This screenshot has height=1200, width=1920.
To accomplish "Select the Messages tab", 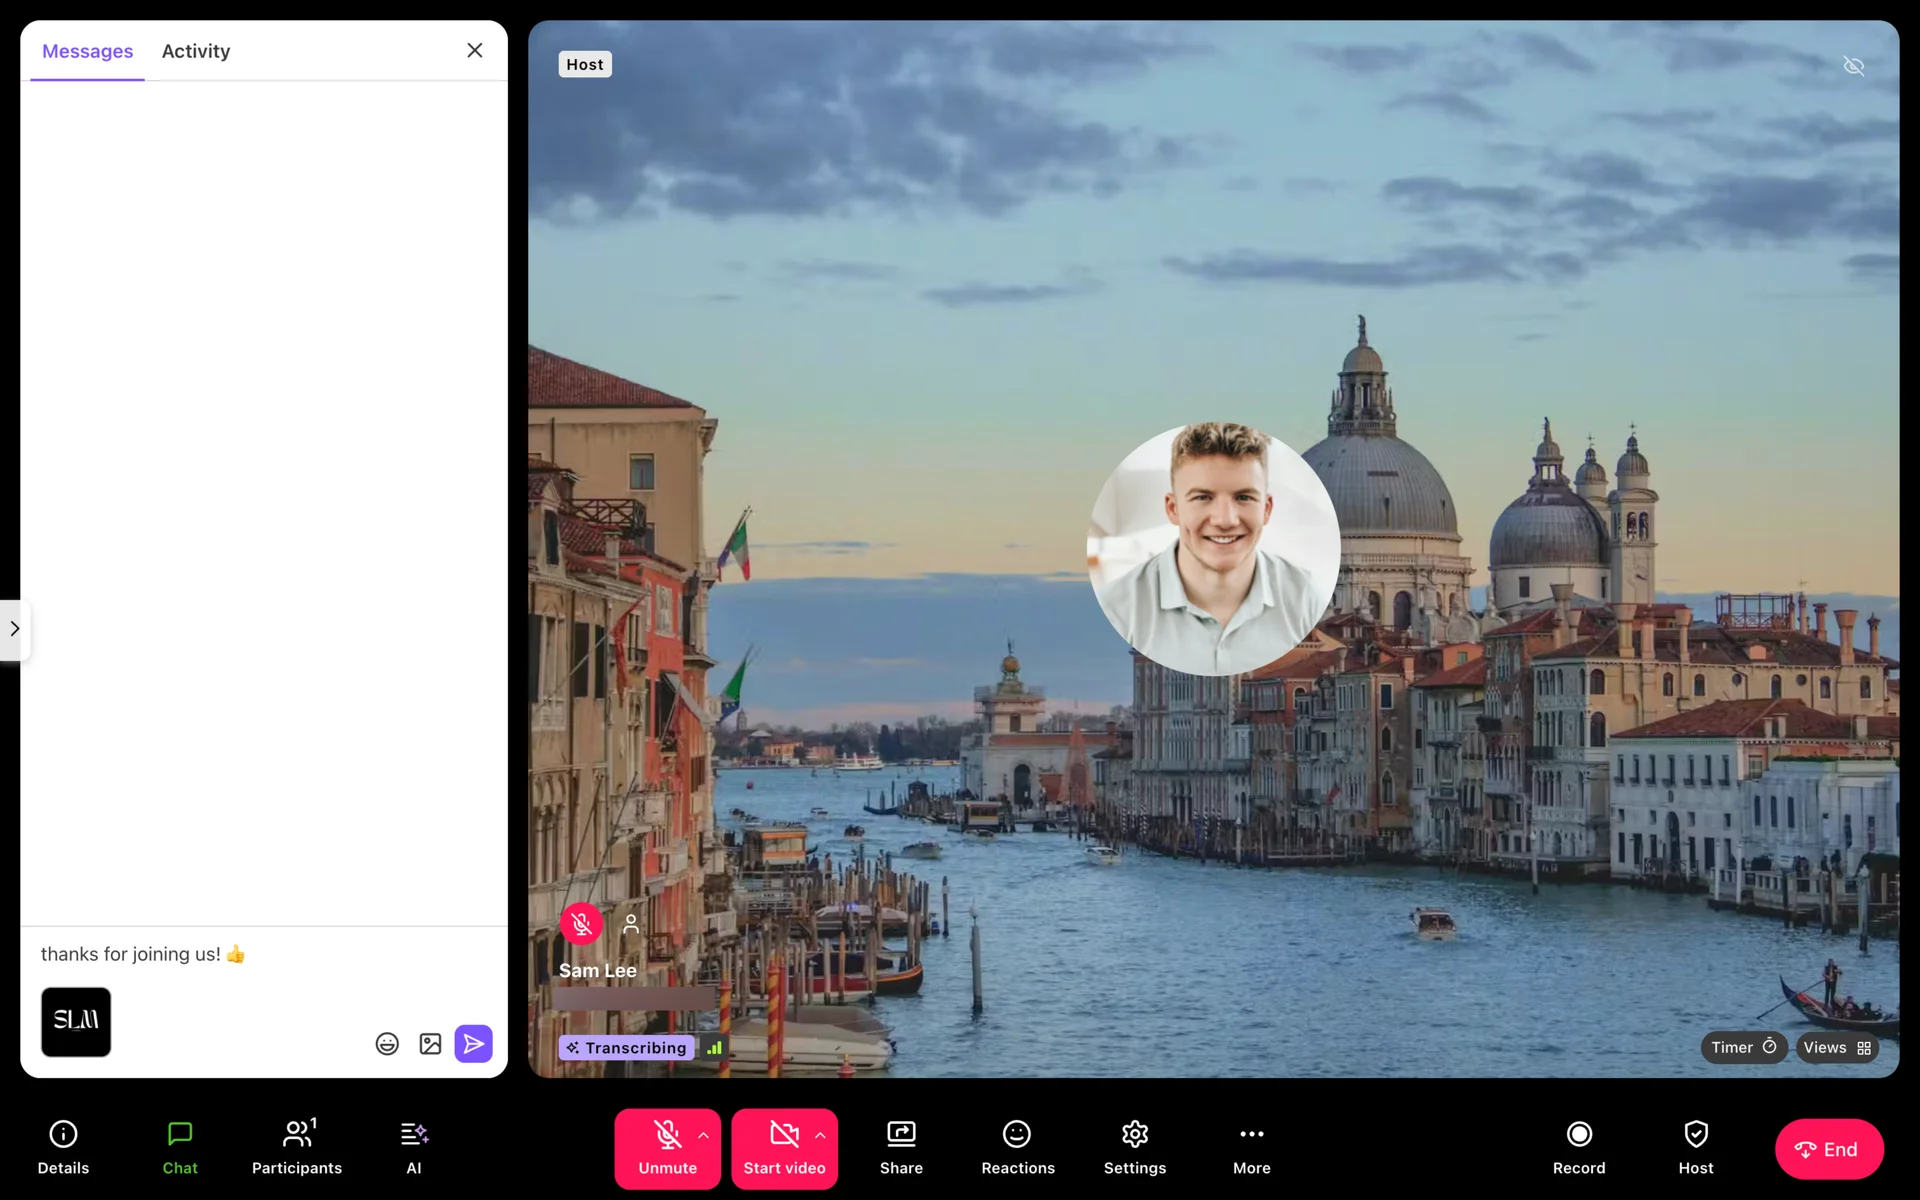I will tap(87, 51).
